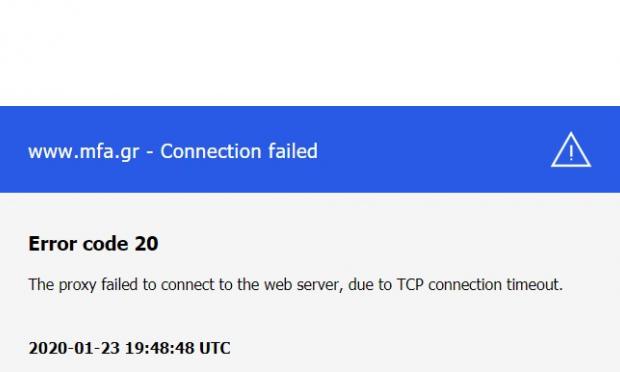Click the word 'code' in error heading
620x372 pixels.
coord(106,244)
